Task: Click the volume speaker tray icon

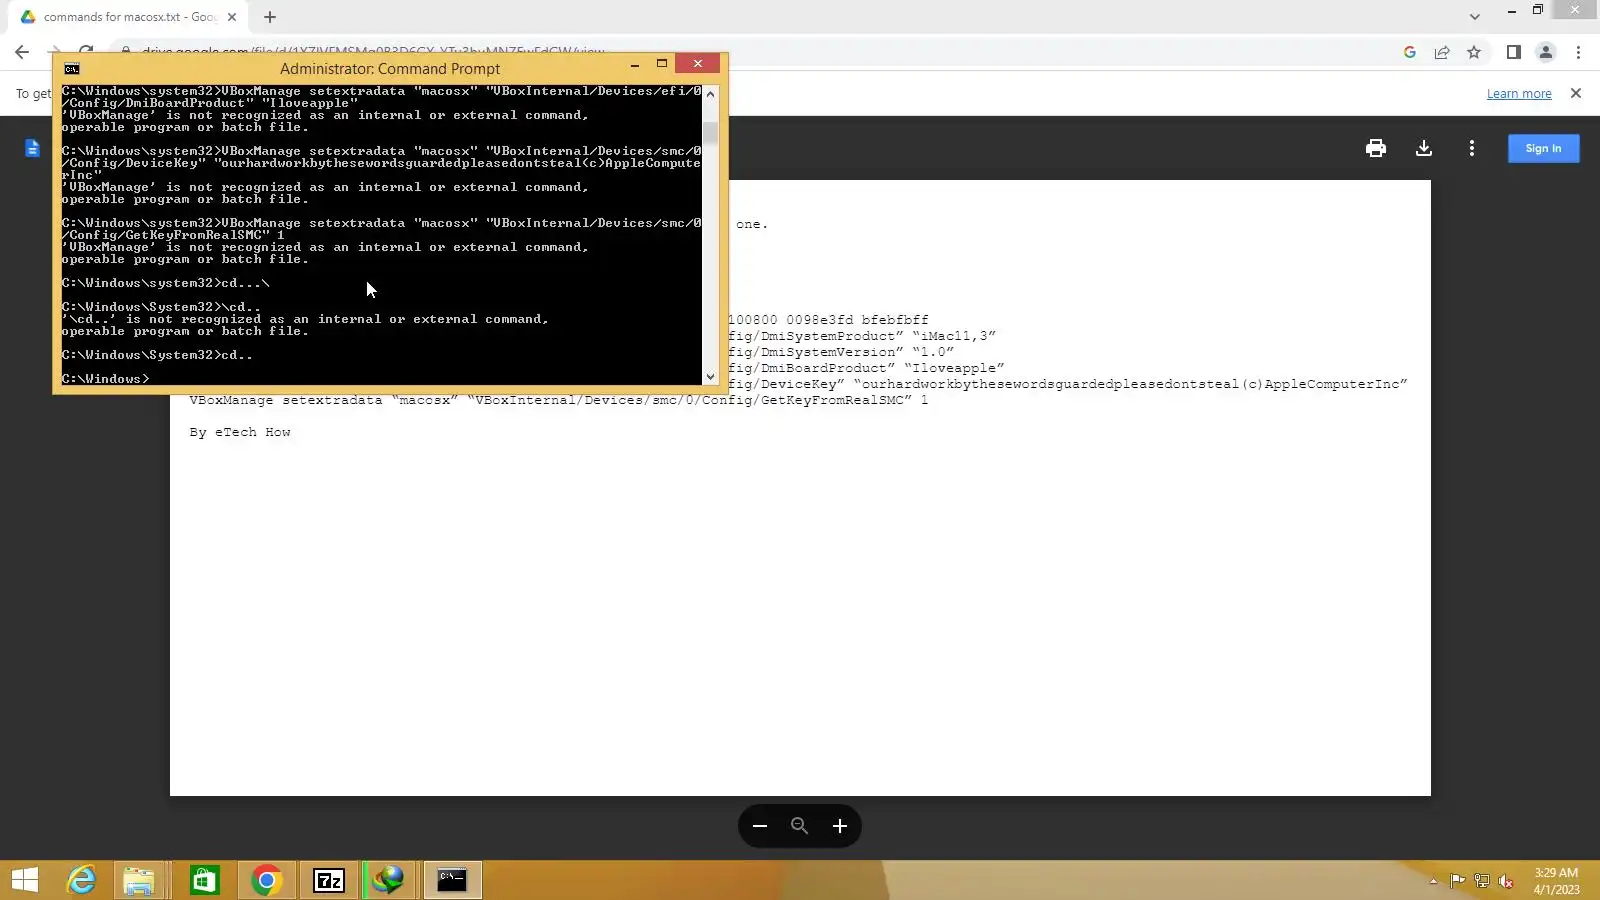Action: coord(1505,881)
